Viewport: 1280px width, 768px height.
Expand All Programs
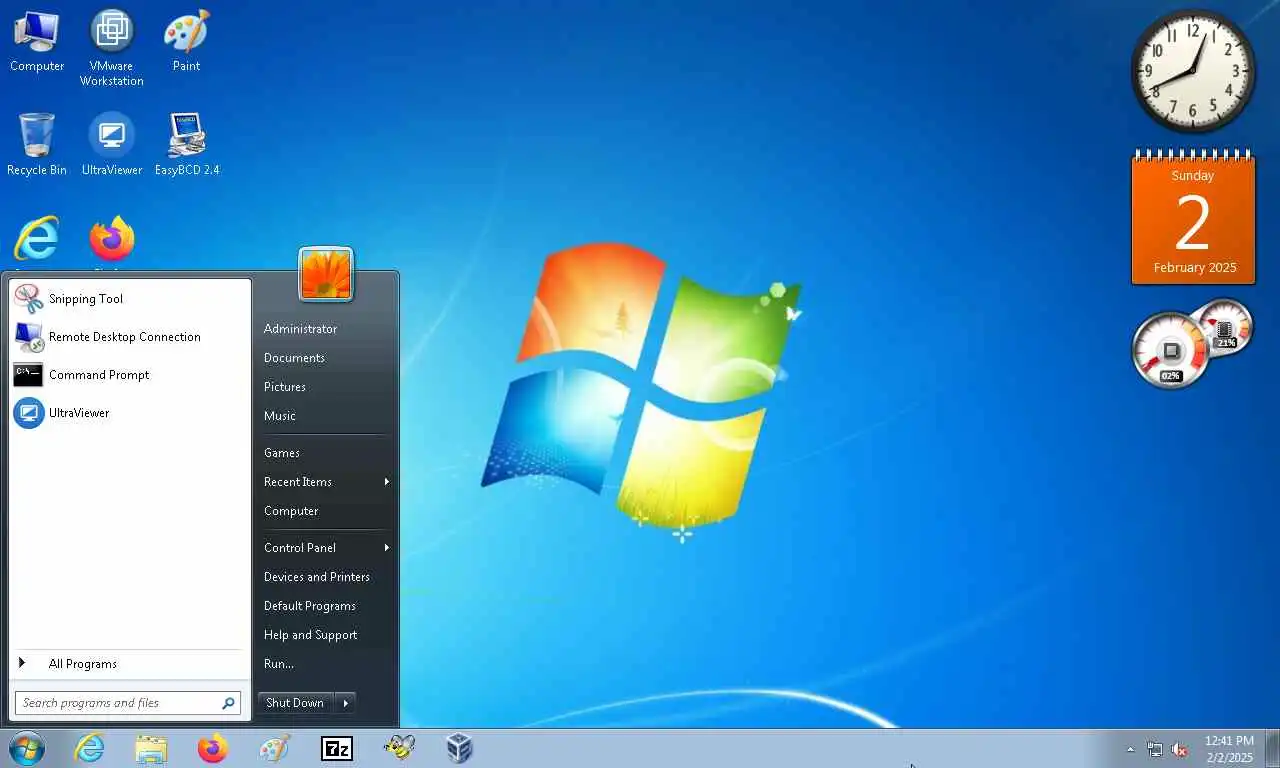tap(130, 664)
